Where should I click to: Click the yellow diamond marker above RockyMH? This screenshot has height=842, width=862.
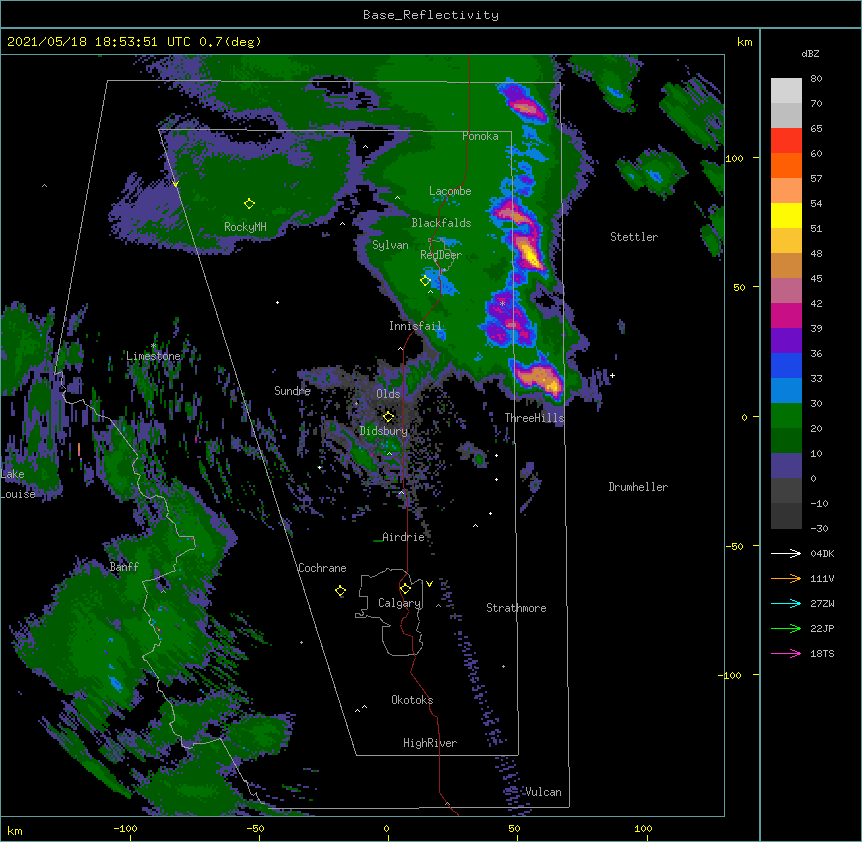[249, 204]
